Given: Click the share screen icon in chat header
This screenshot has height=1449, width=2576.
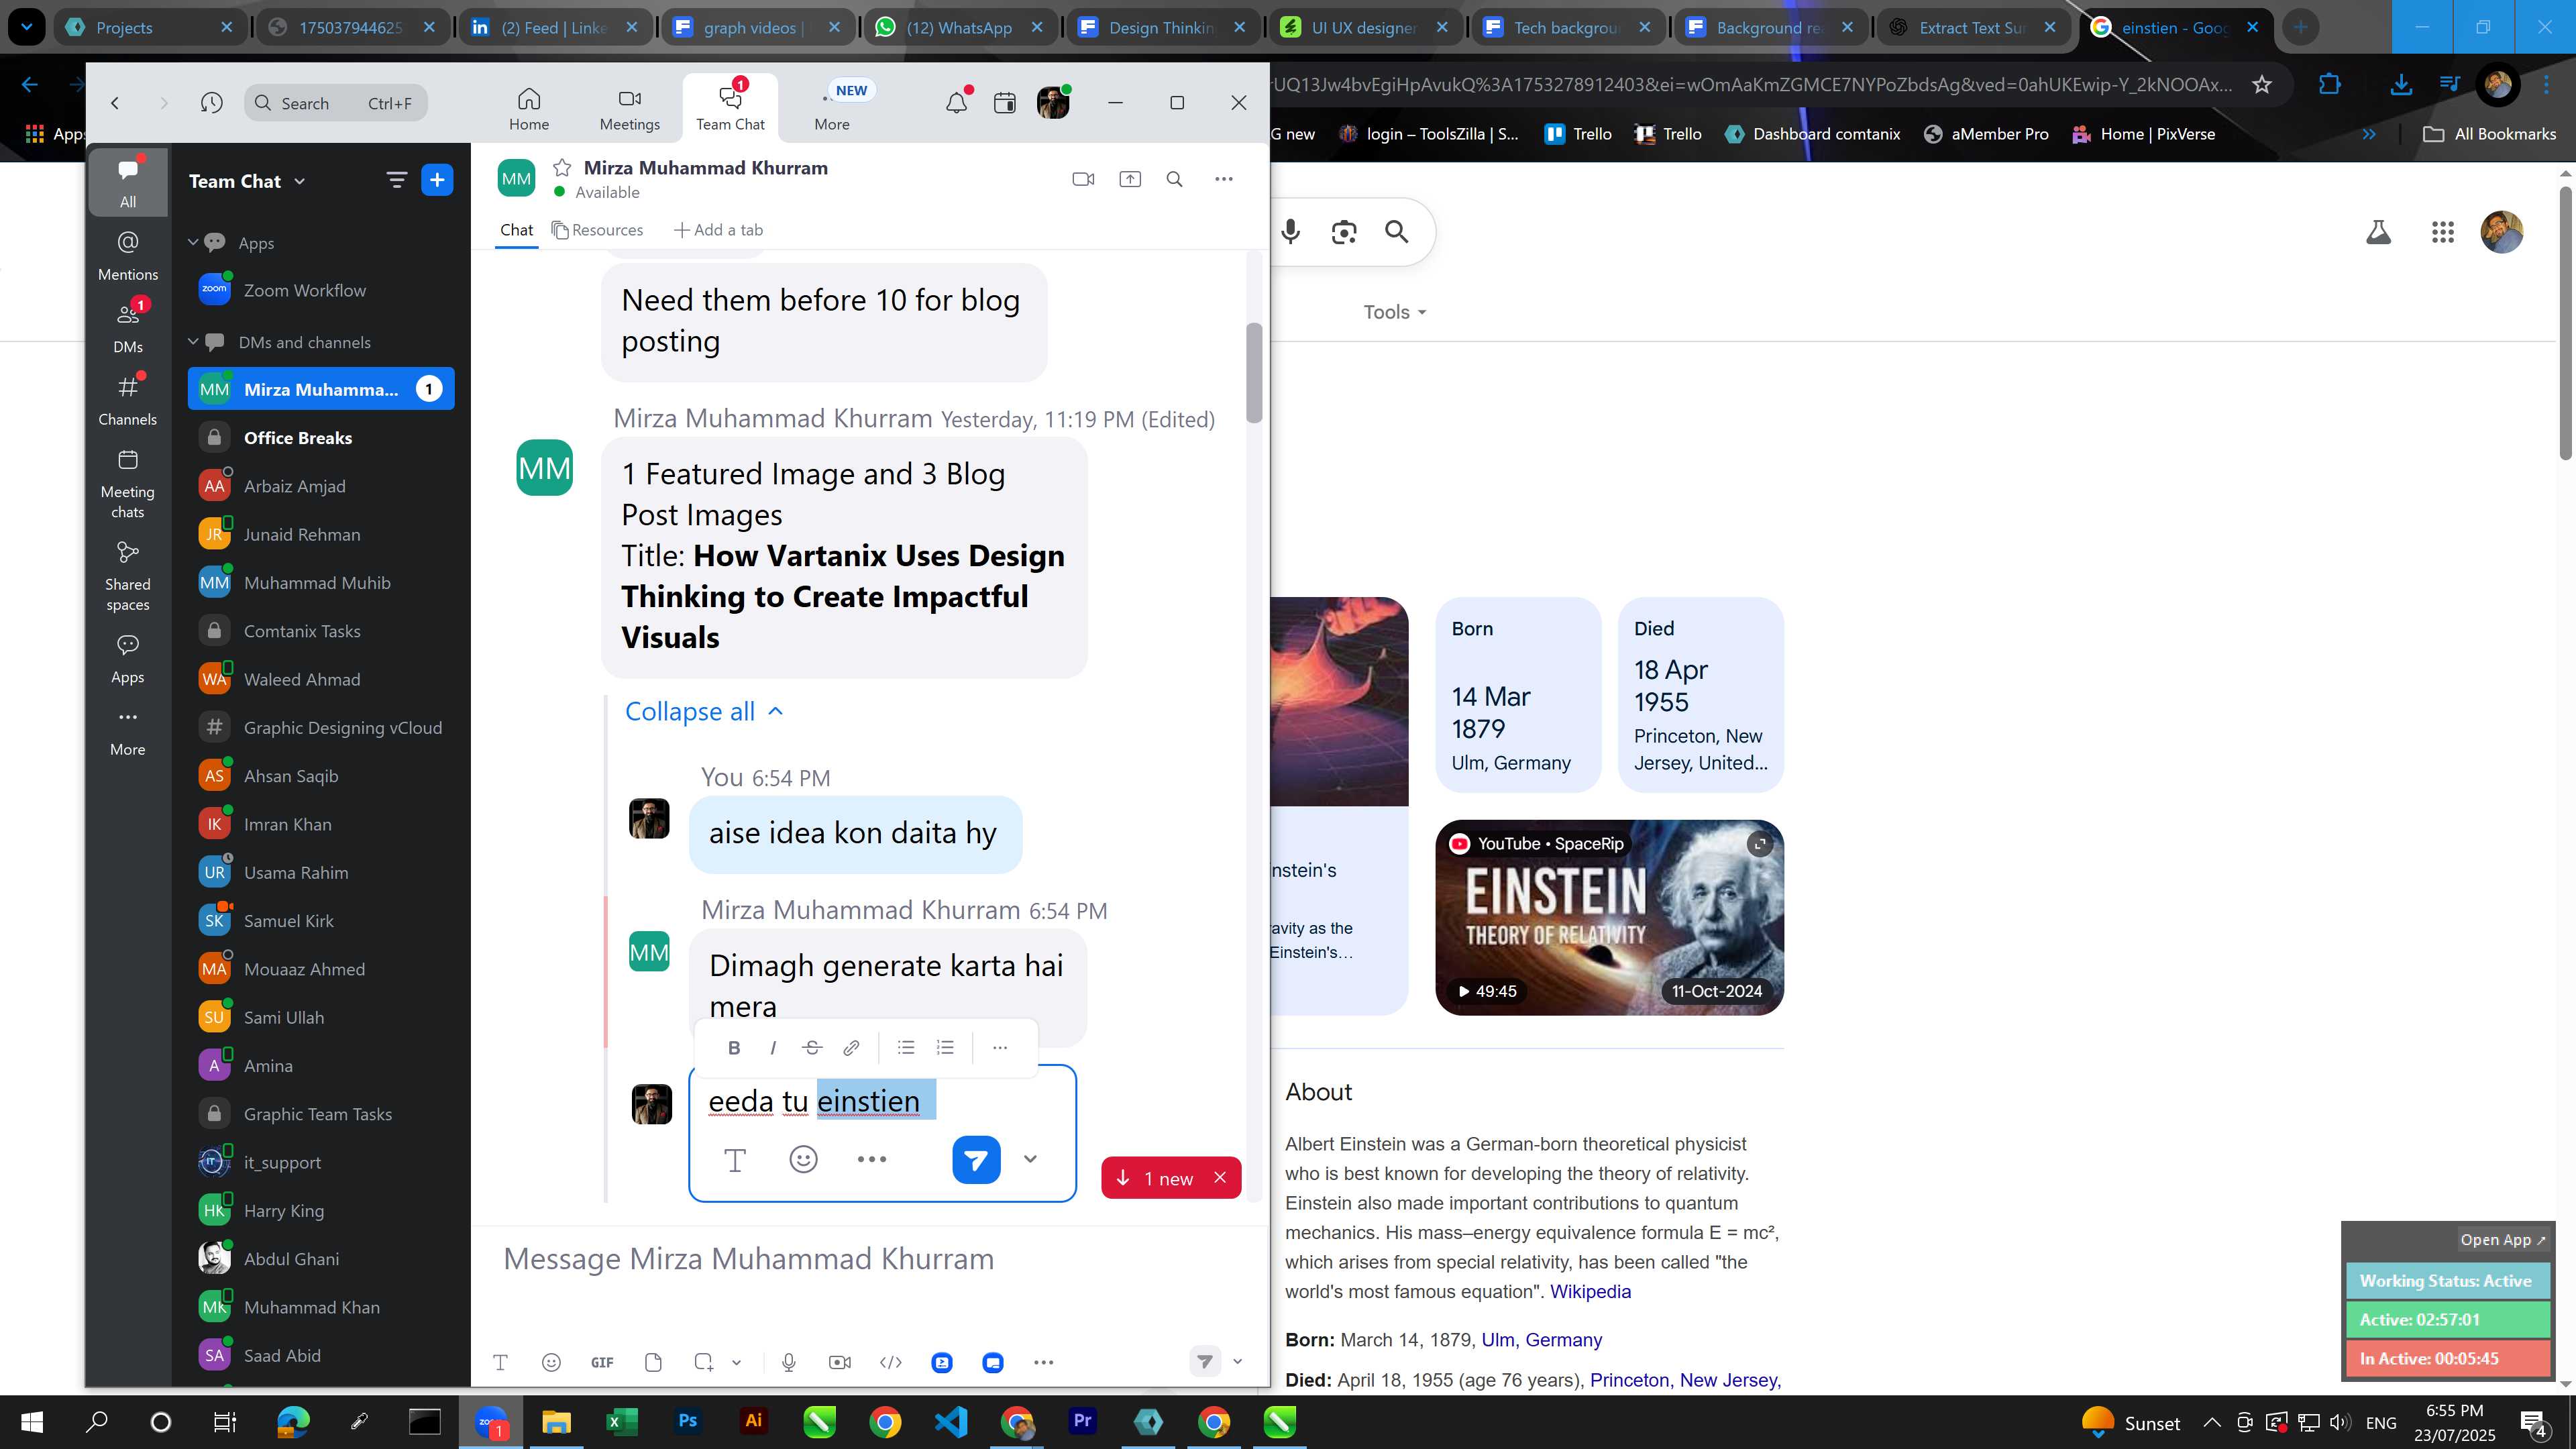Looking at the screenshot, I should click(x=1130, y=179).
